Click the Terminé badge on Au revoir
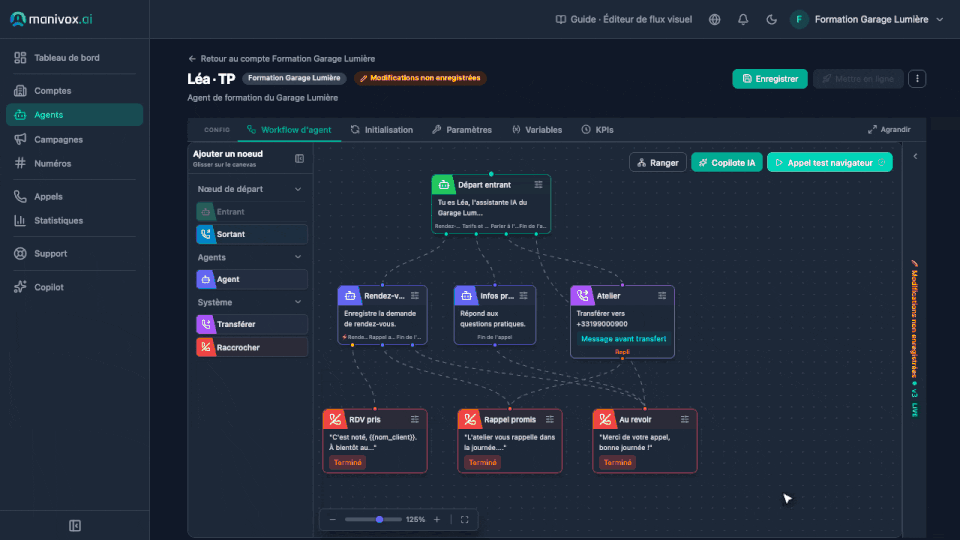Viewport: 960px width, 540px height. (617, 463)
